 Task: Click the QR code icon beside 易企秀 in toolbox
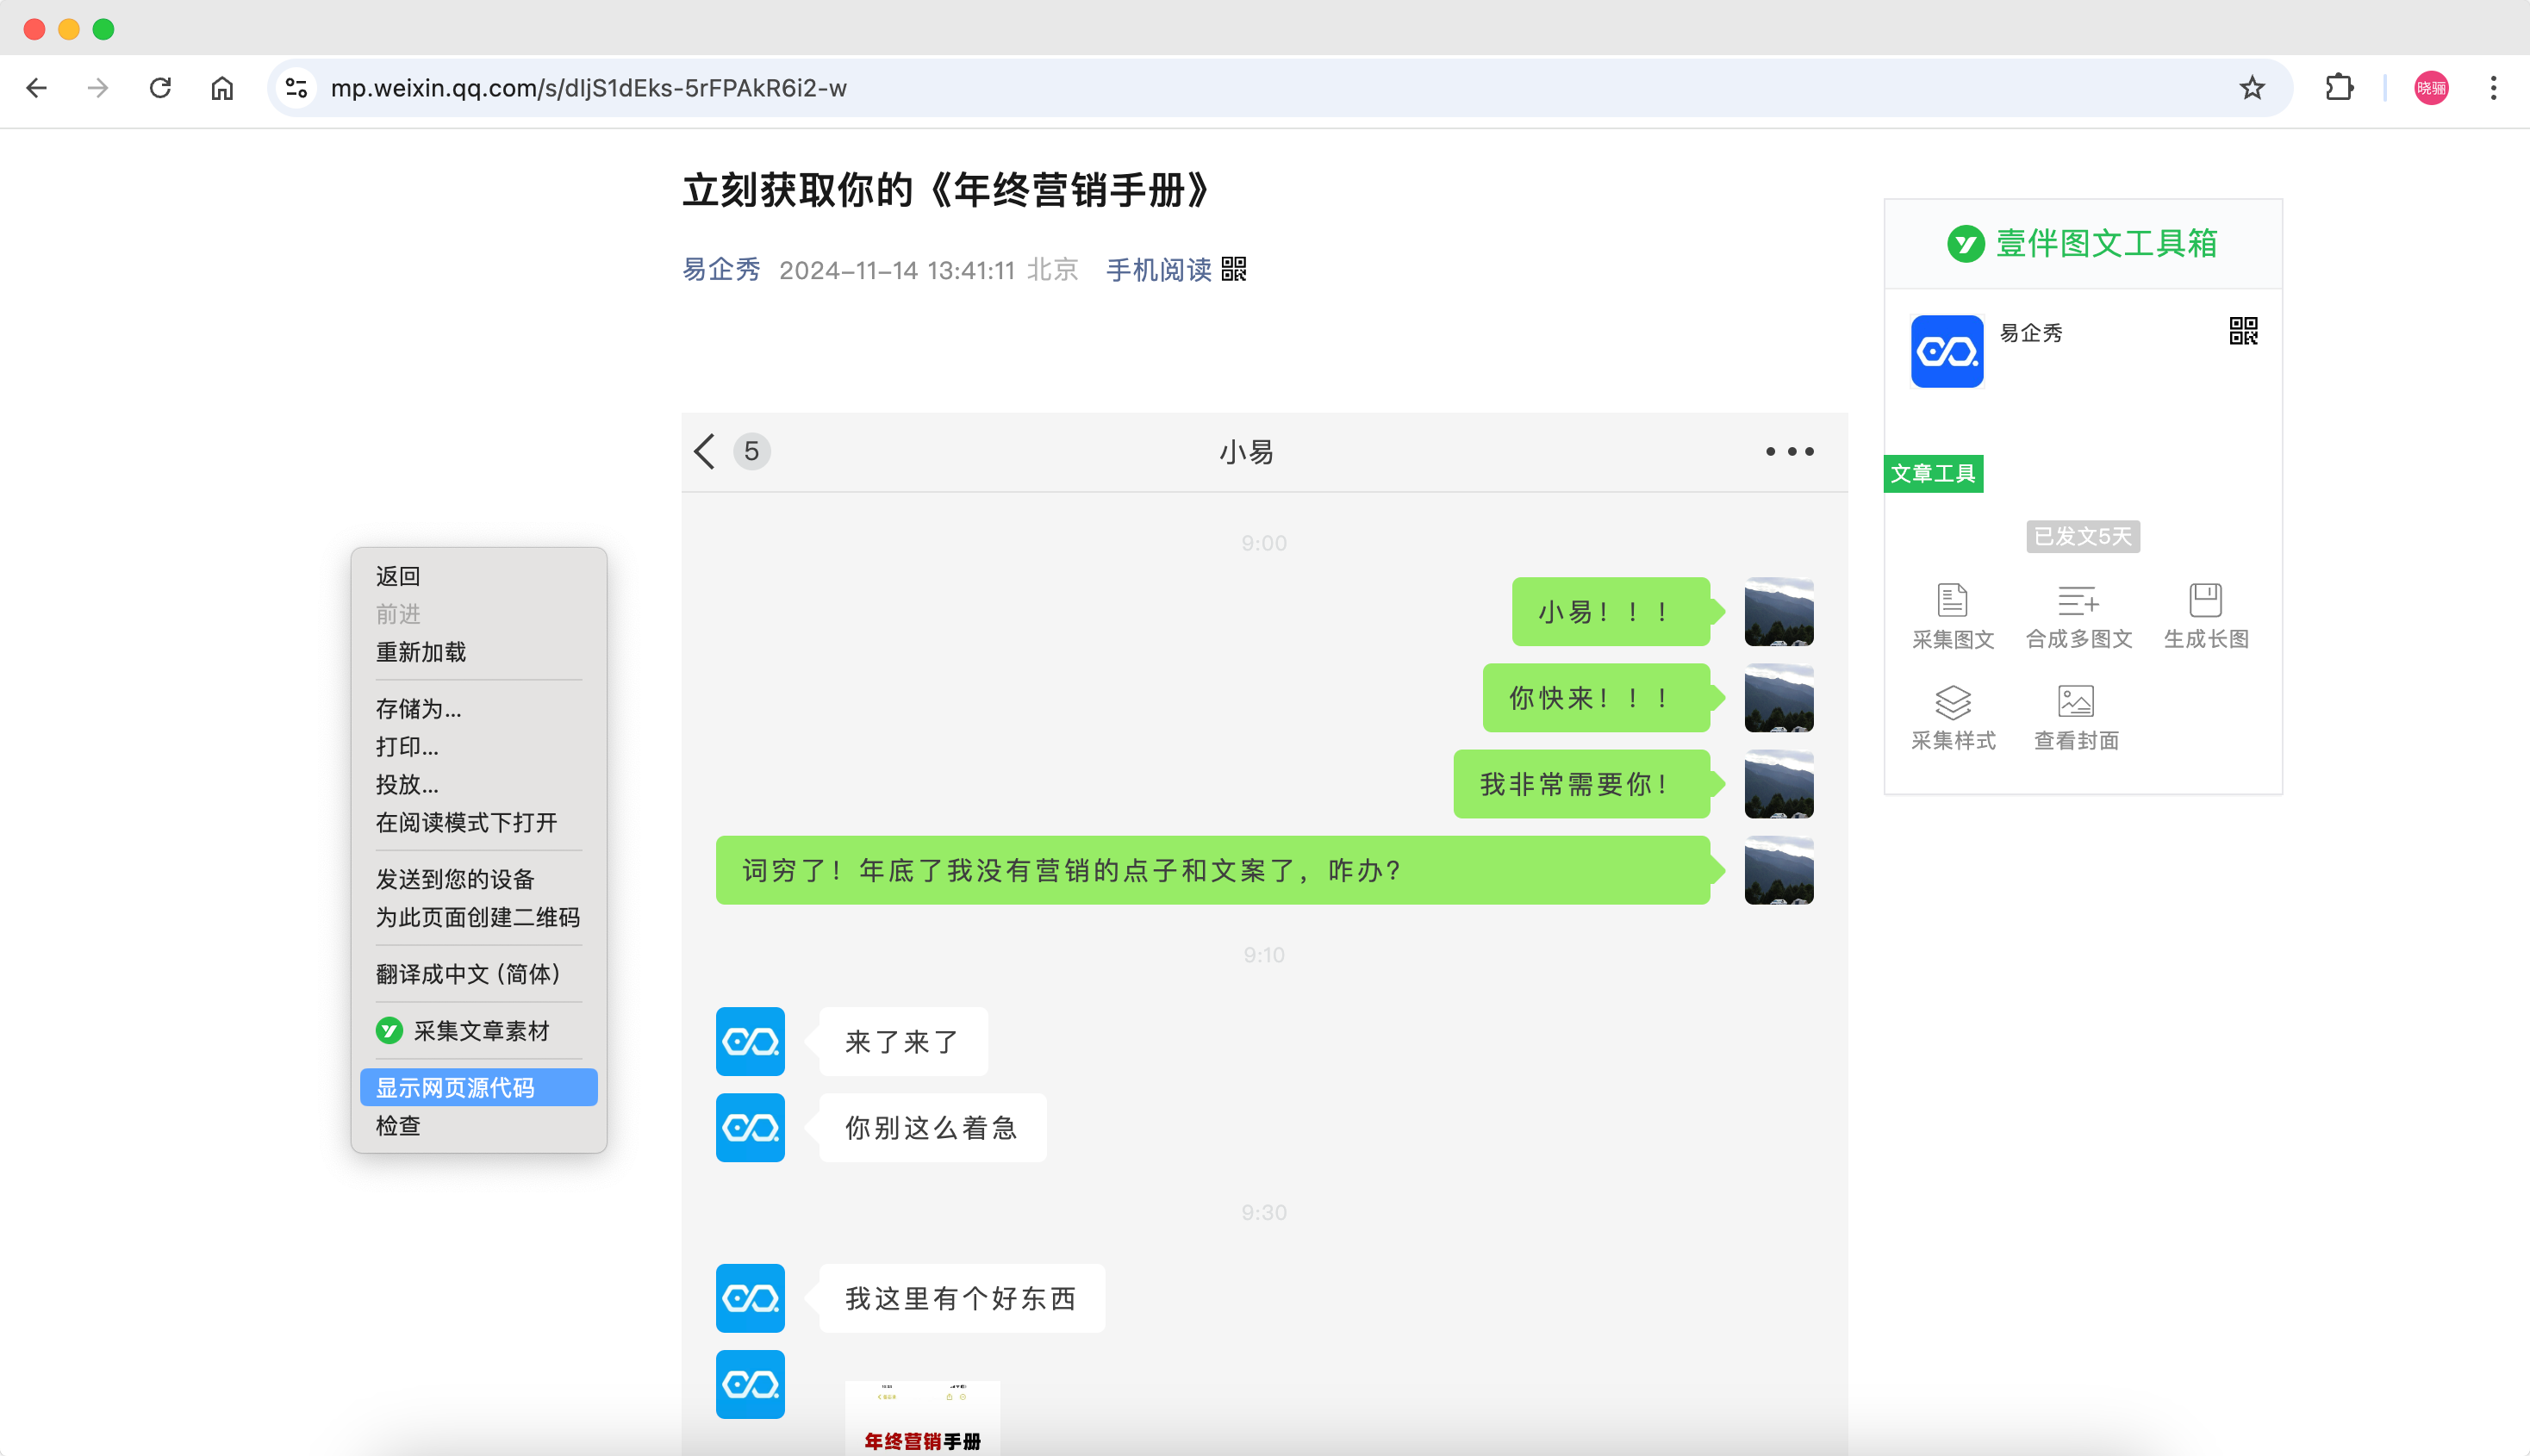(2243, 331)
